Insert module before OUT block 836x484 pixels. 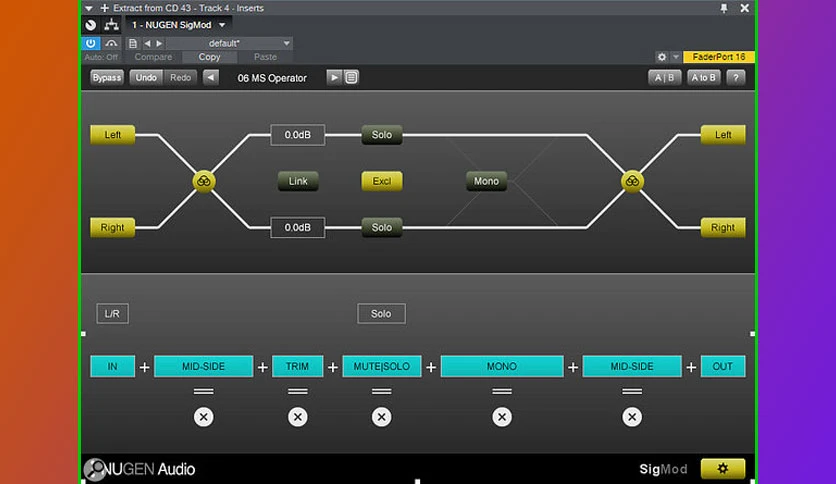pyautogui.click(x=691, y=367)
